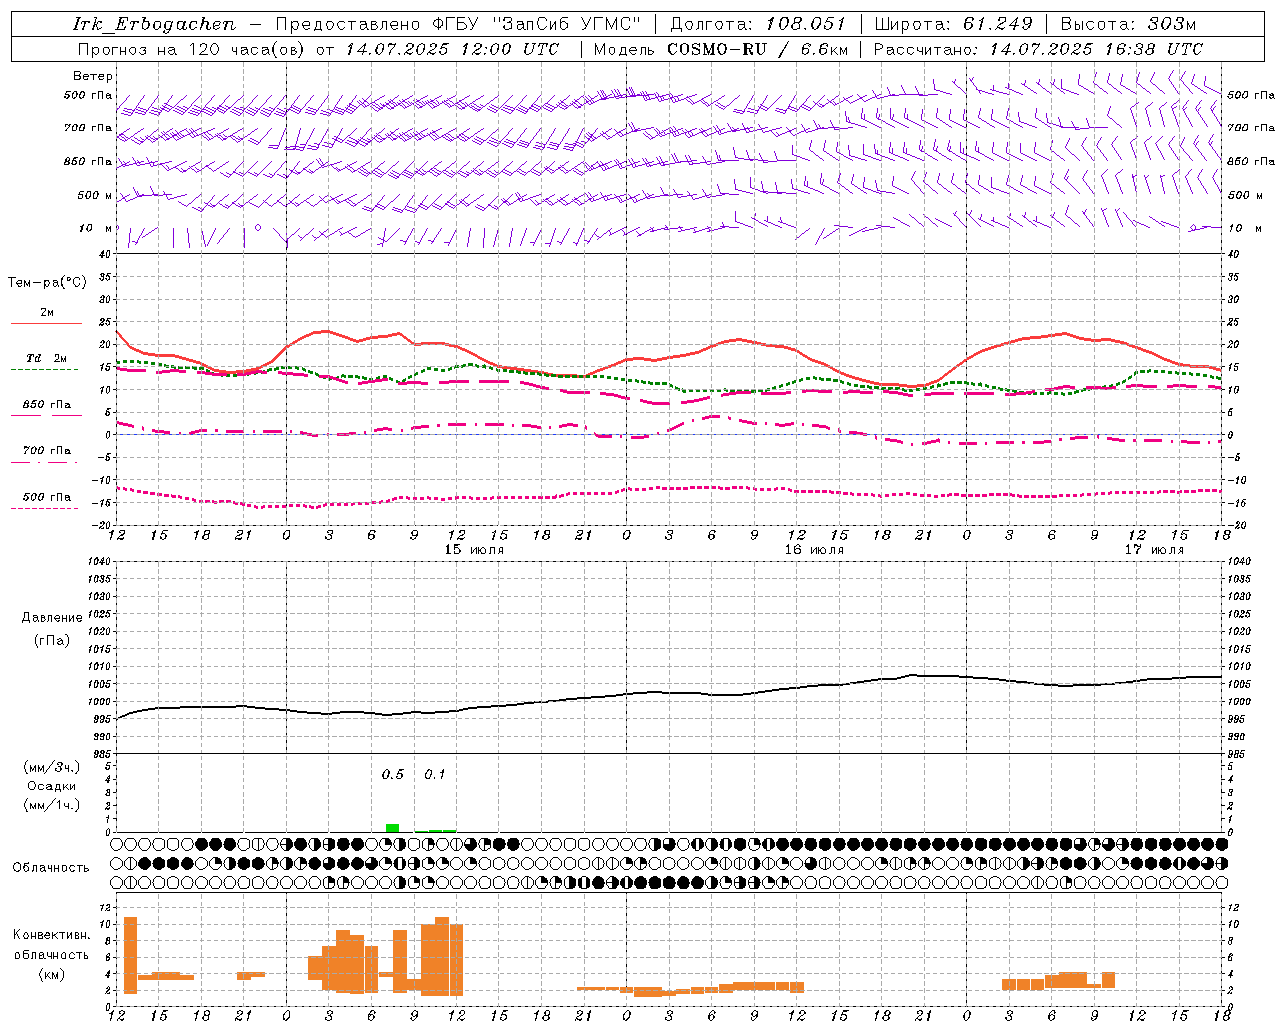Screen dimensions: 1280x1024
Task: Click the tall green 0.5 precipitation bar
Action: pos(393,828)
